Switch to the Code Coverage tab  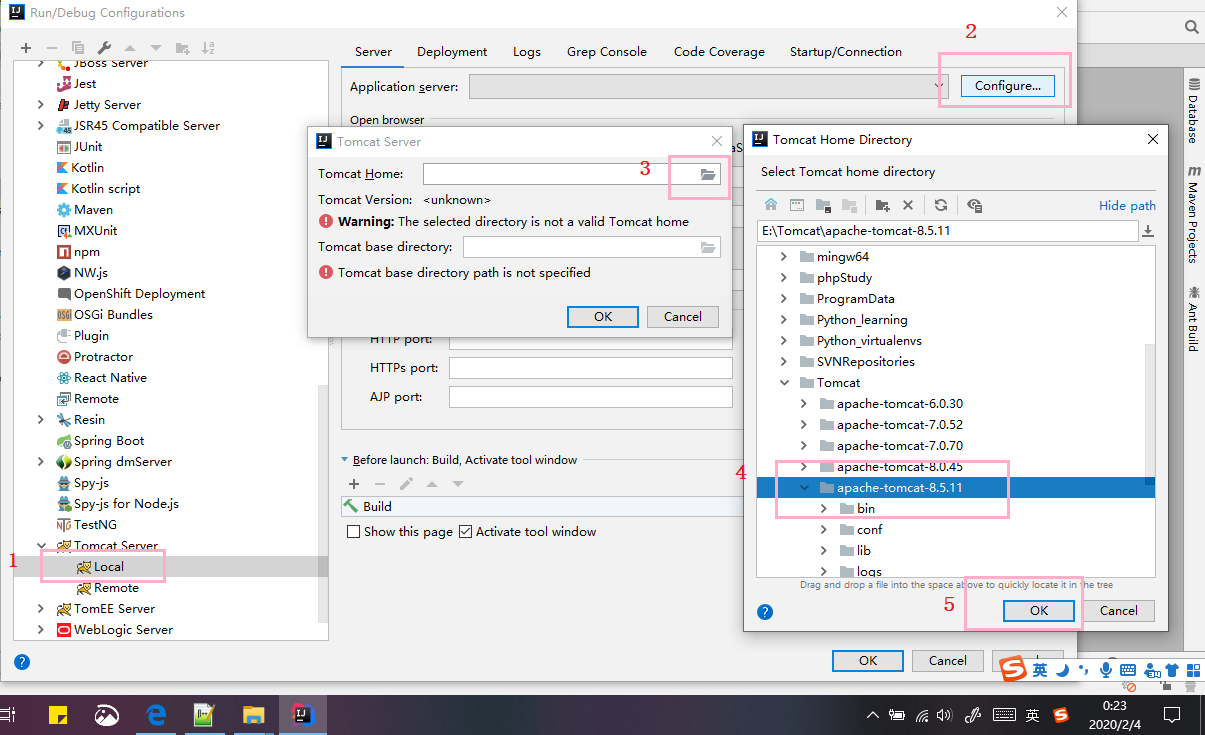719,52
